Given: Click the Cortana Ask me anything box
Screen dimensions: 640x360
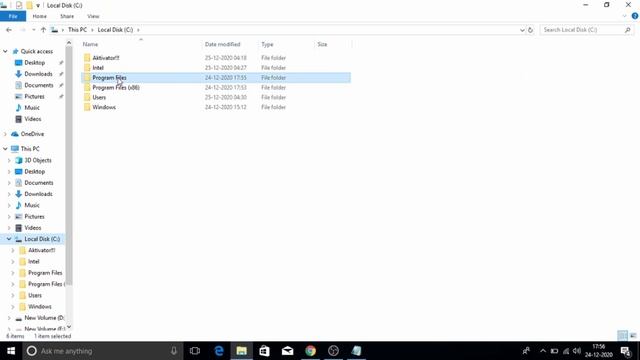Looking at the screenshot, I should click(x=102, y=351).
